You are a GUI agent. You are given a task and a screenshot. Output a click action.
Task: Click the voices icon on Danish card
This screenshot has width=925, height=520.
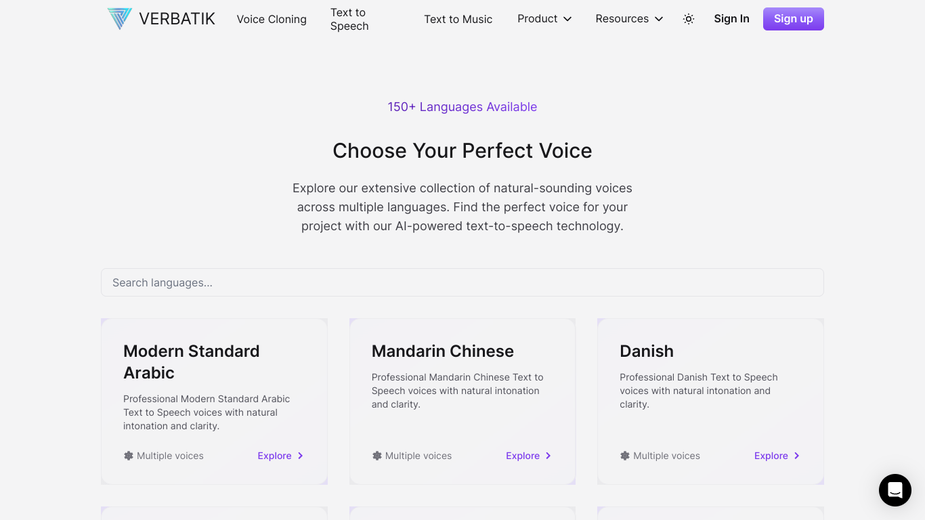(x=625, y=456)
